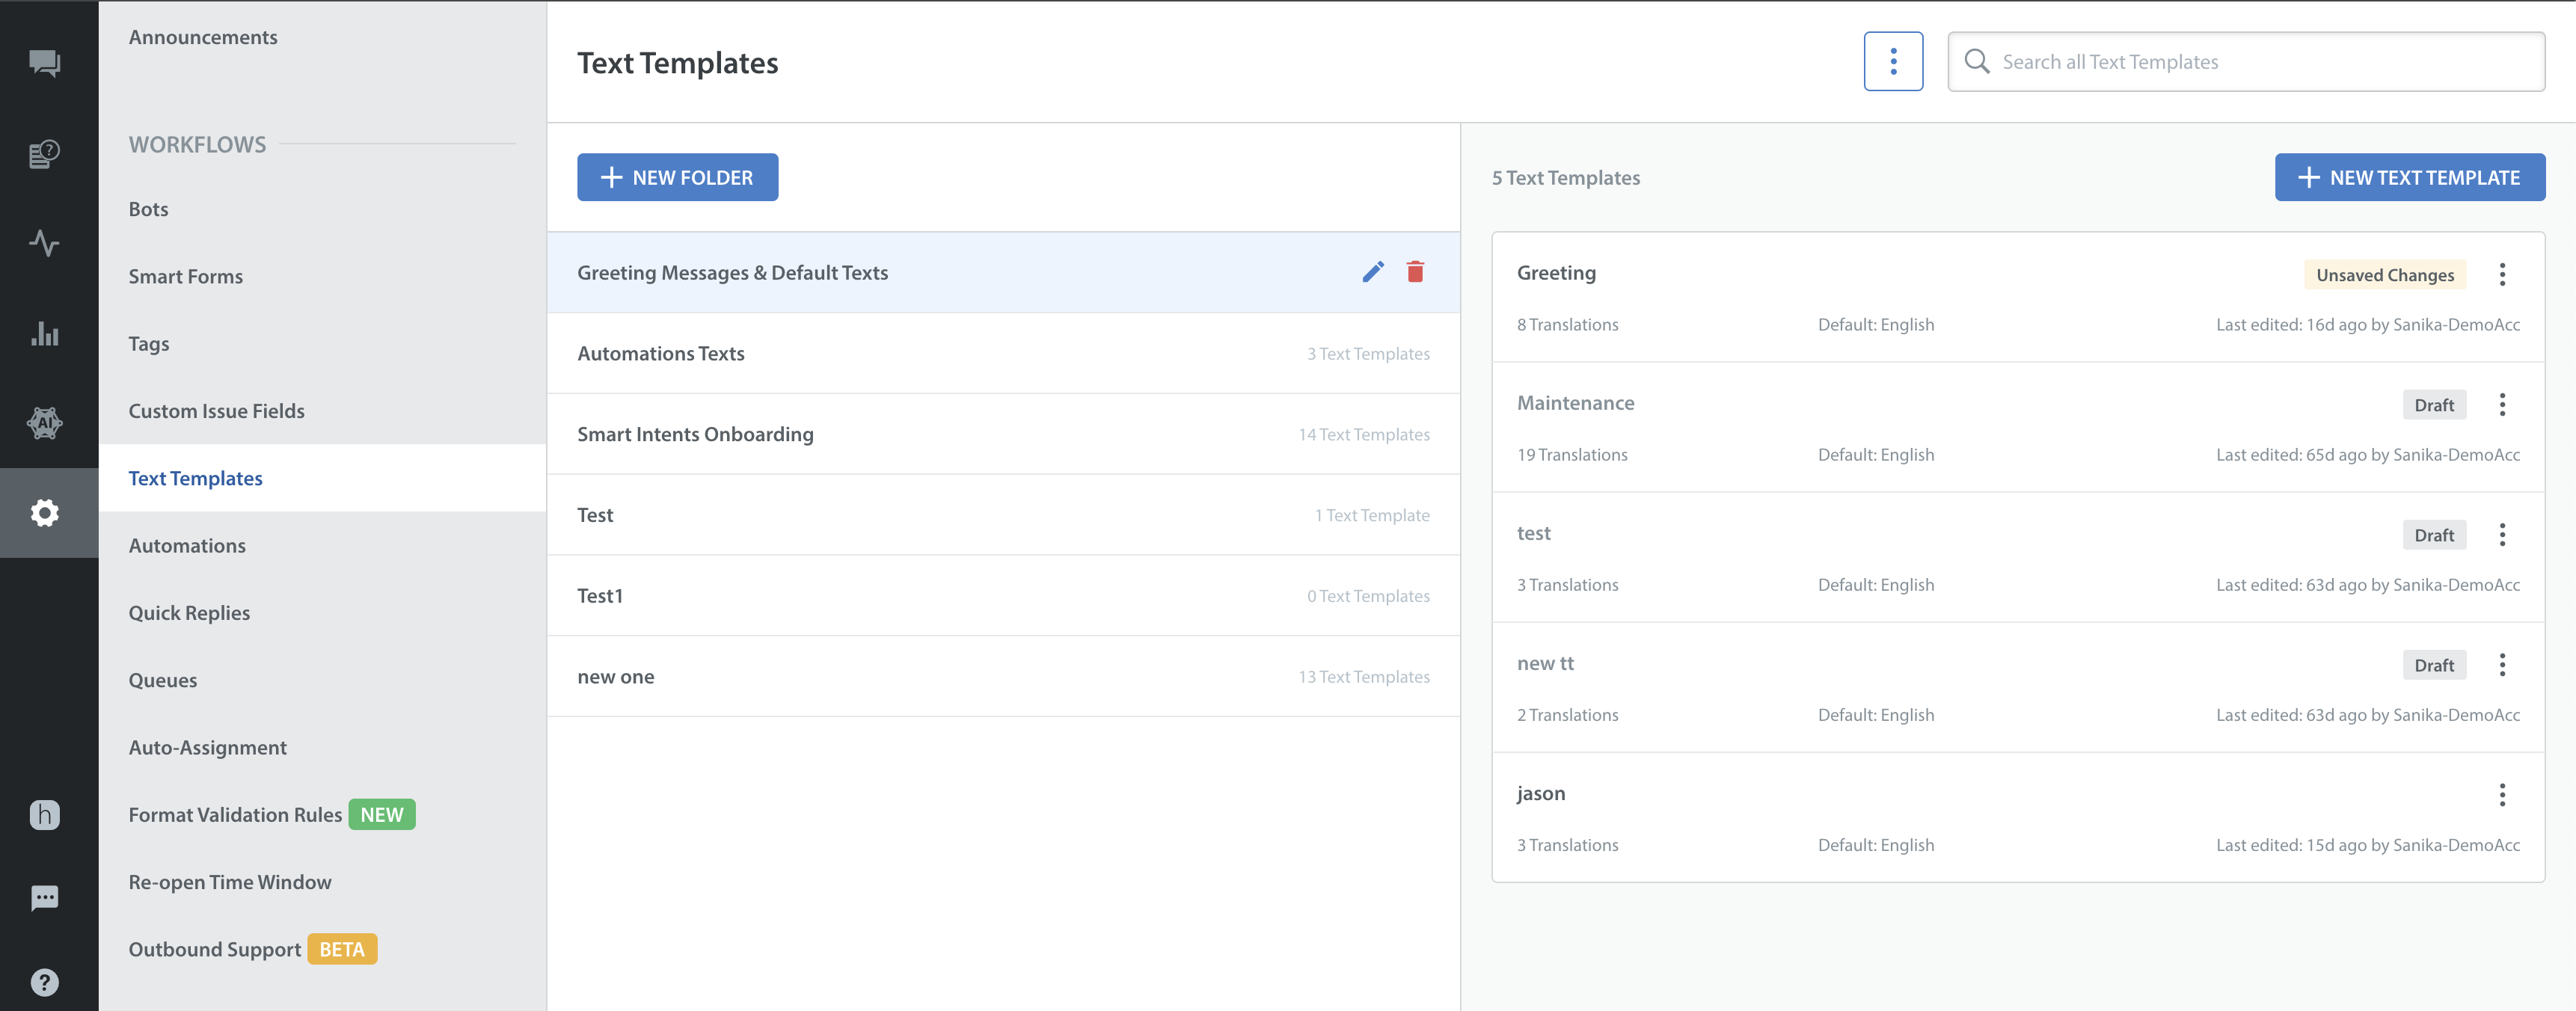2576x1011 pixels.
Task: Open Bots workflow page
Action: [x=148, y=209]
